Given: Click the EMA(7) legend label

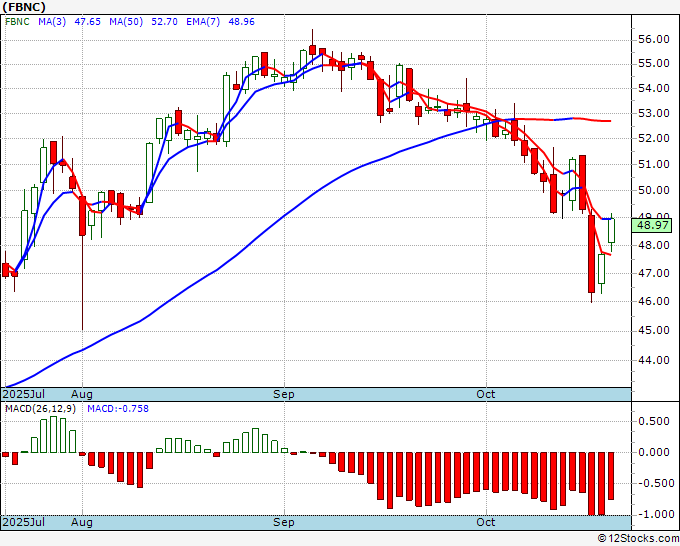Looking at the screenshot, I should [203, 22].
